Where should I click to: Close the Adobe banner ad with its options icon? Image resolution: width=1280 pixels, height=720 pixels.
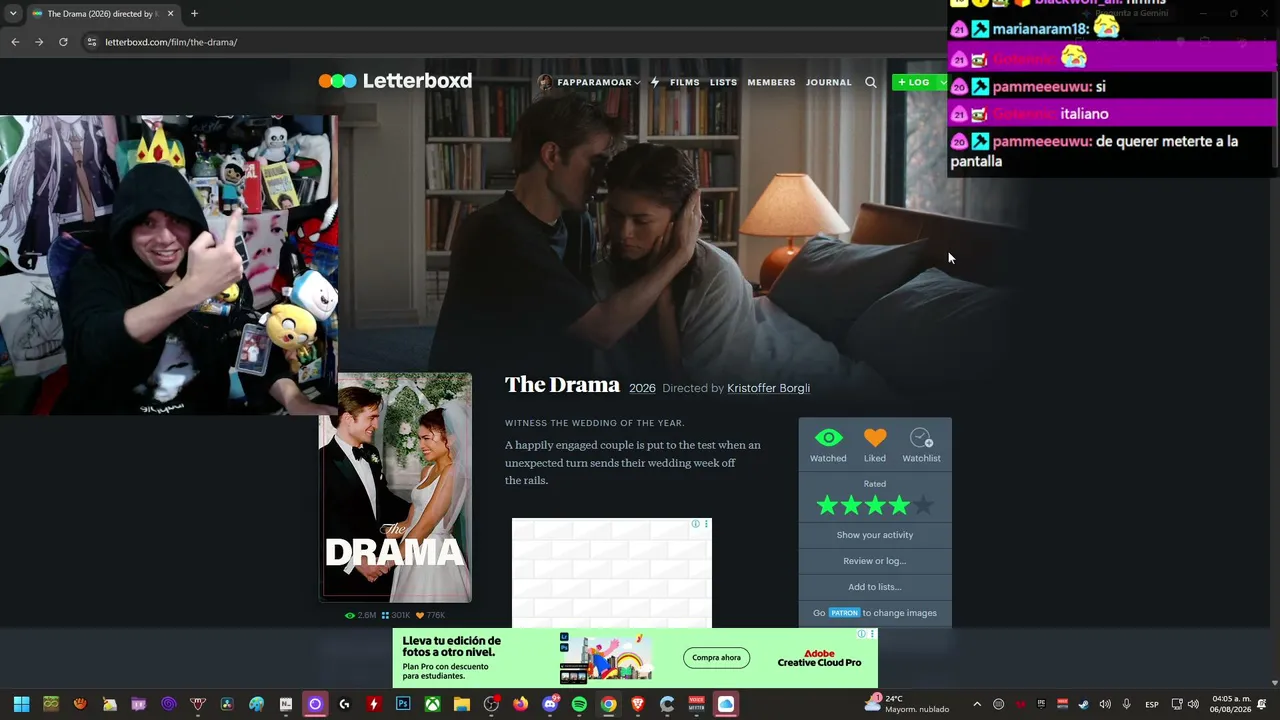[872, 634]
